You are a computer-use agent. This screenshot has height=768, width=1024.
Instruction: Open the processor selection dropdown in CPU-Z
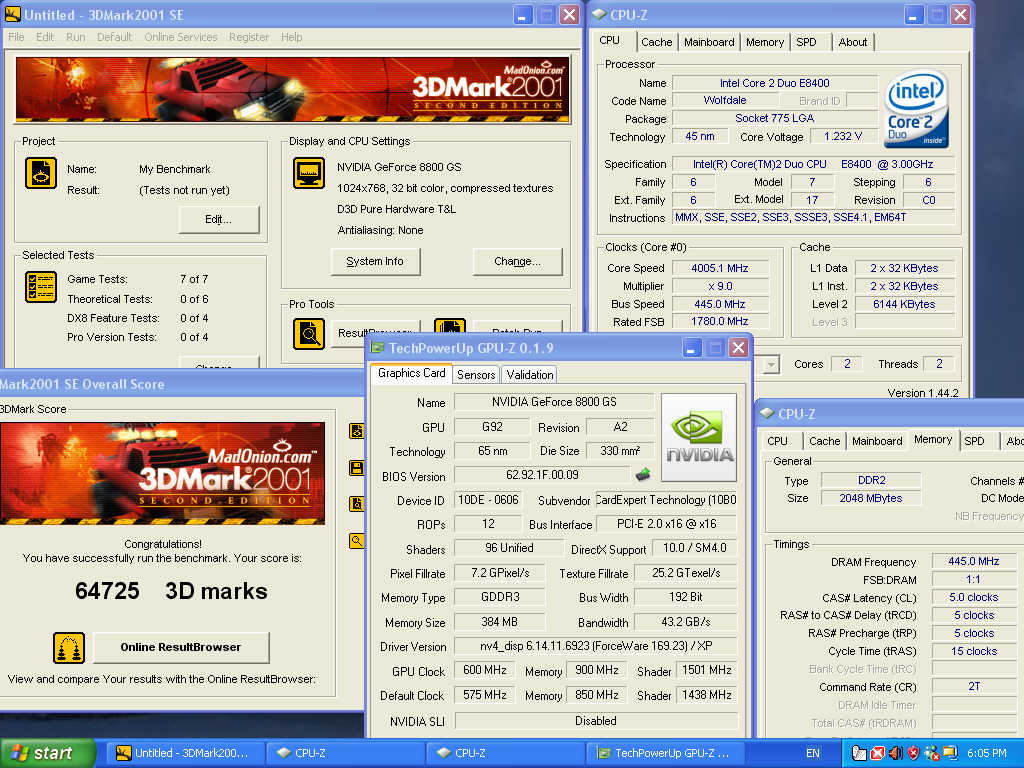tap(771, 364)
